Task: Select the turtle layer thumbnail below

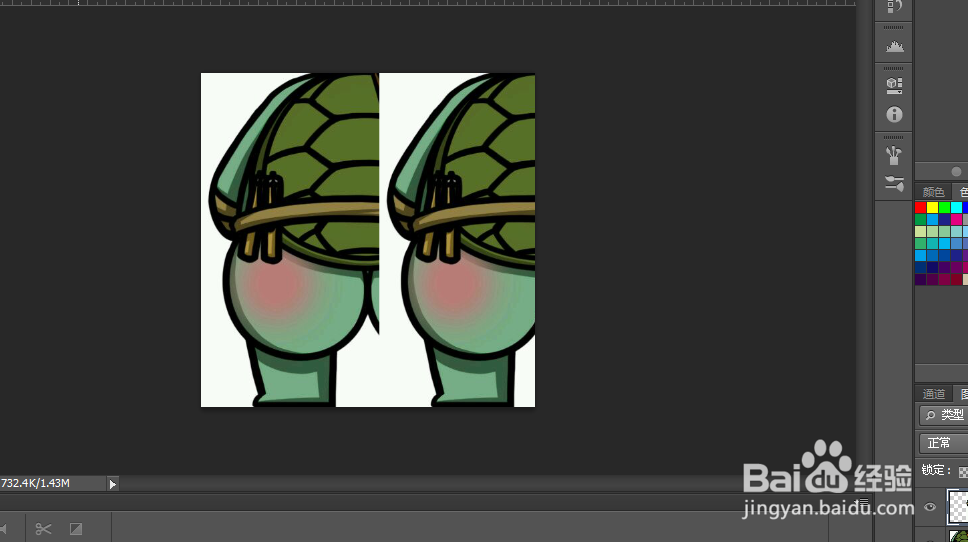Action: coord(959,536)
